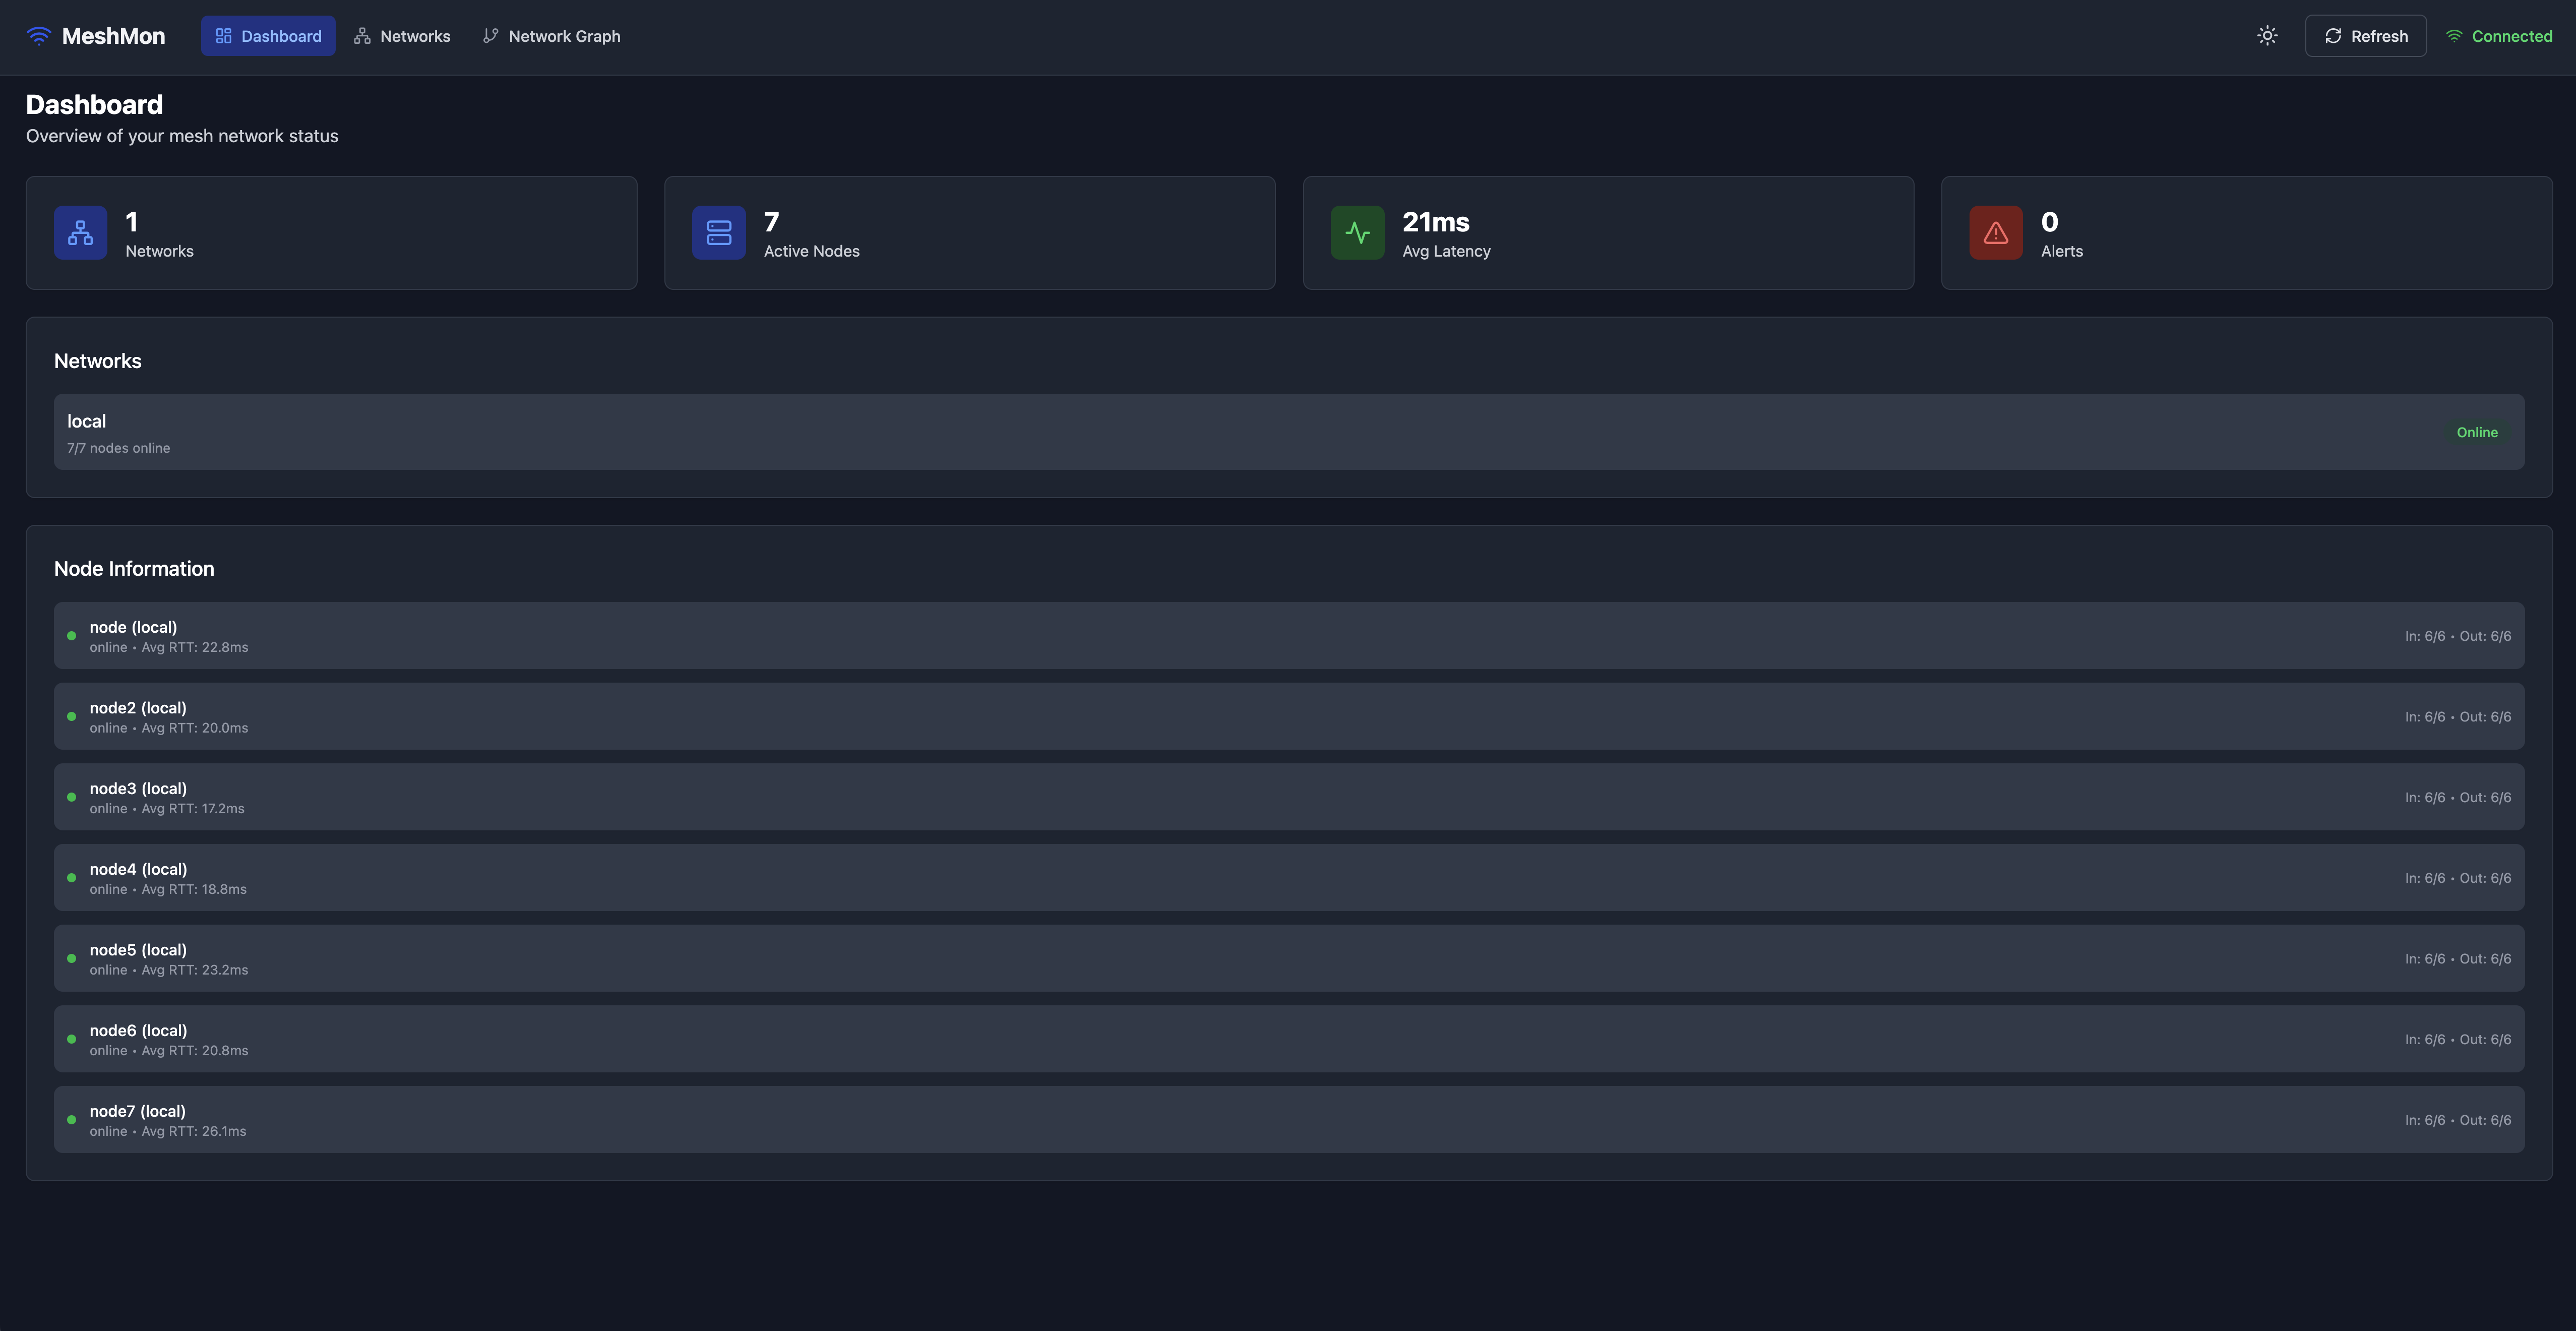Click the Alerts warning triangle icon
The height and width of the screenshot is (1331, 2576).
[1995, 233]
